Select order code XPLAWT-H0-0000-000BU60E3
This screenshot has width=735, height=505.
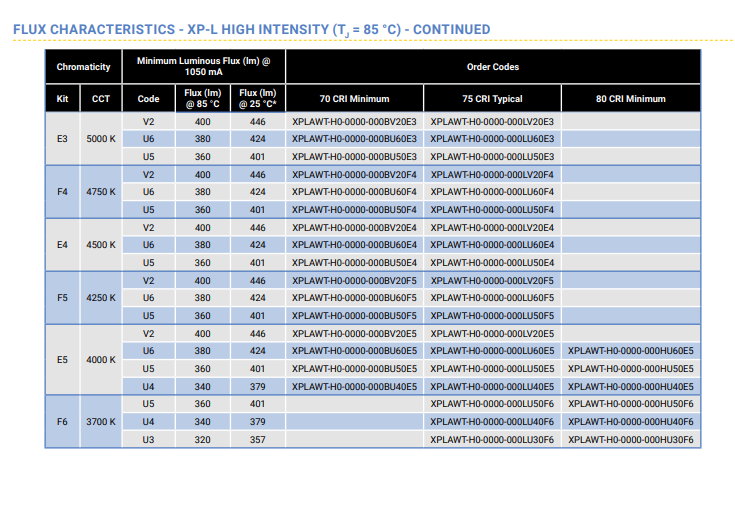(x=354, y=139)
